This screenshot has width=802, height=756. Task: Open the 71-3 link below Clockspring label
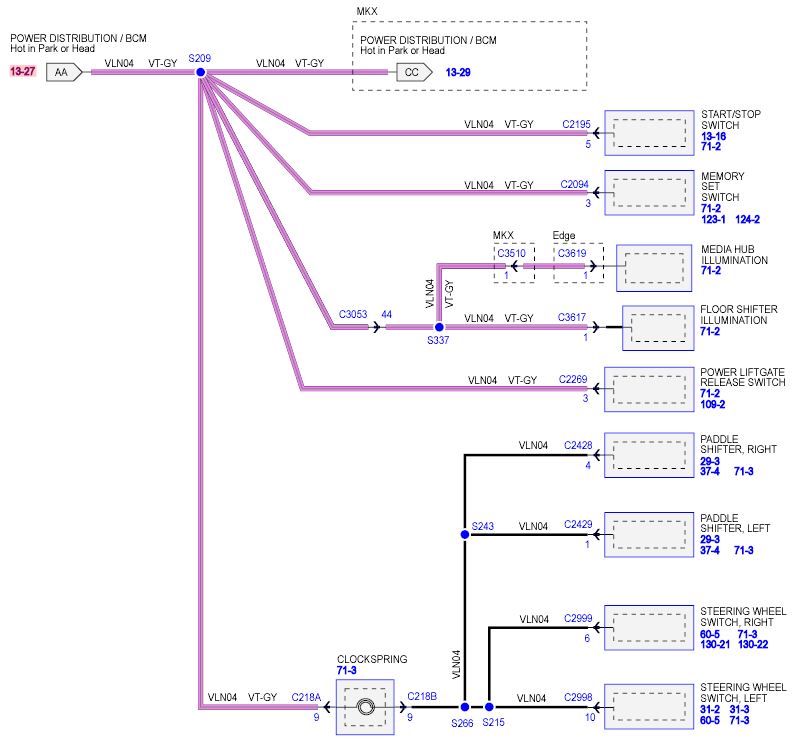[x=348, y=672]
